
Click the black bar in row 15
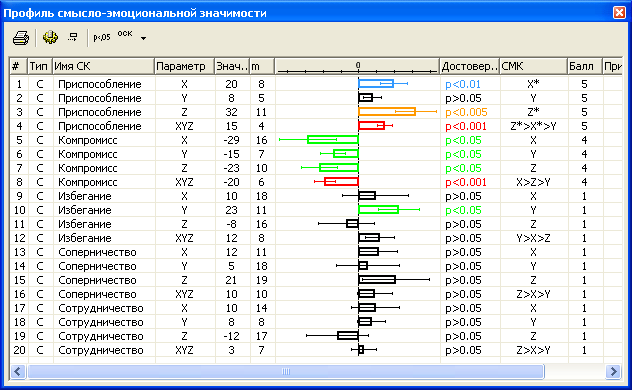click(377, 279)
